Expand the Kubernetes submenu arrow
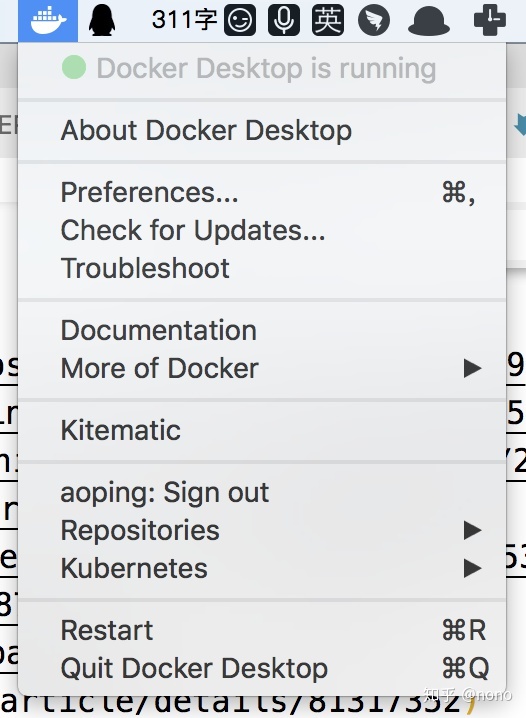The width and height of the screenshot is (526, 718). coord(472,568)
